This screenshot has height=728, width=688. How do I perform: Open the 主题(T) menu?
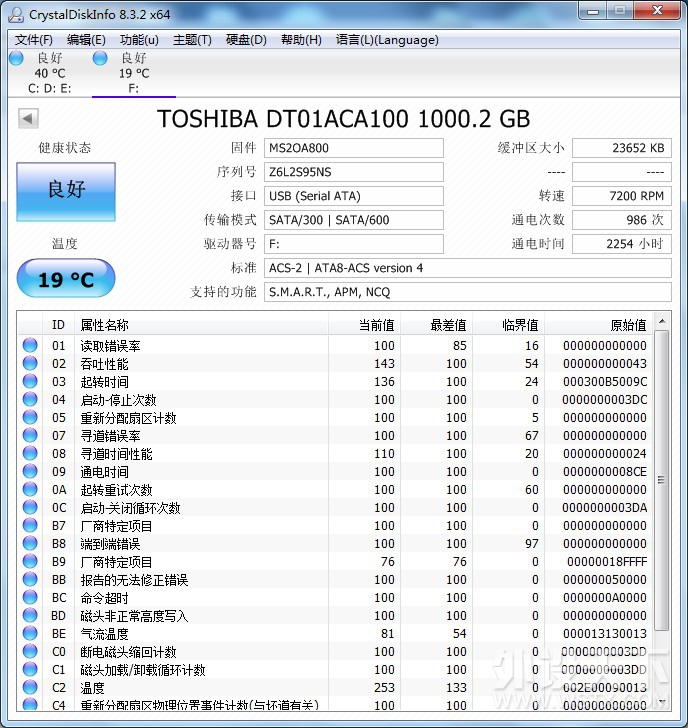192,40
